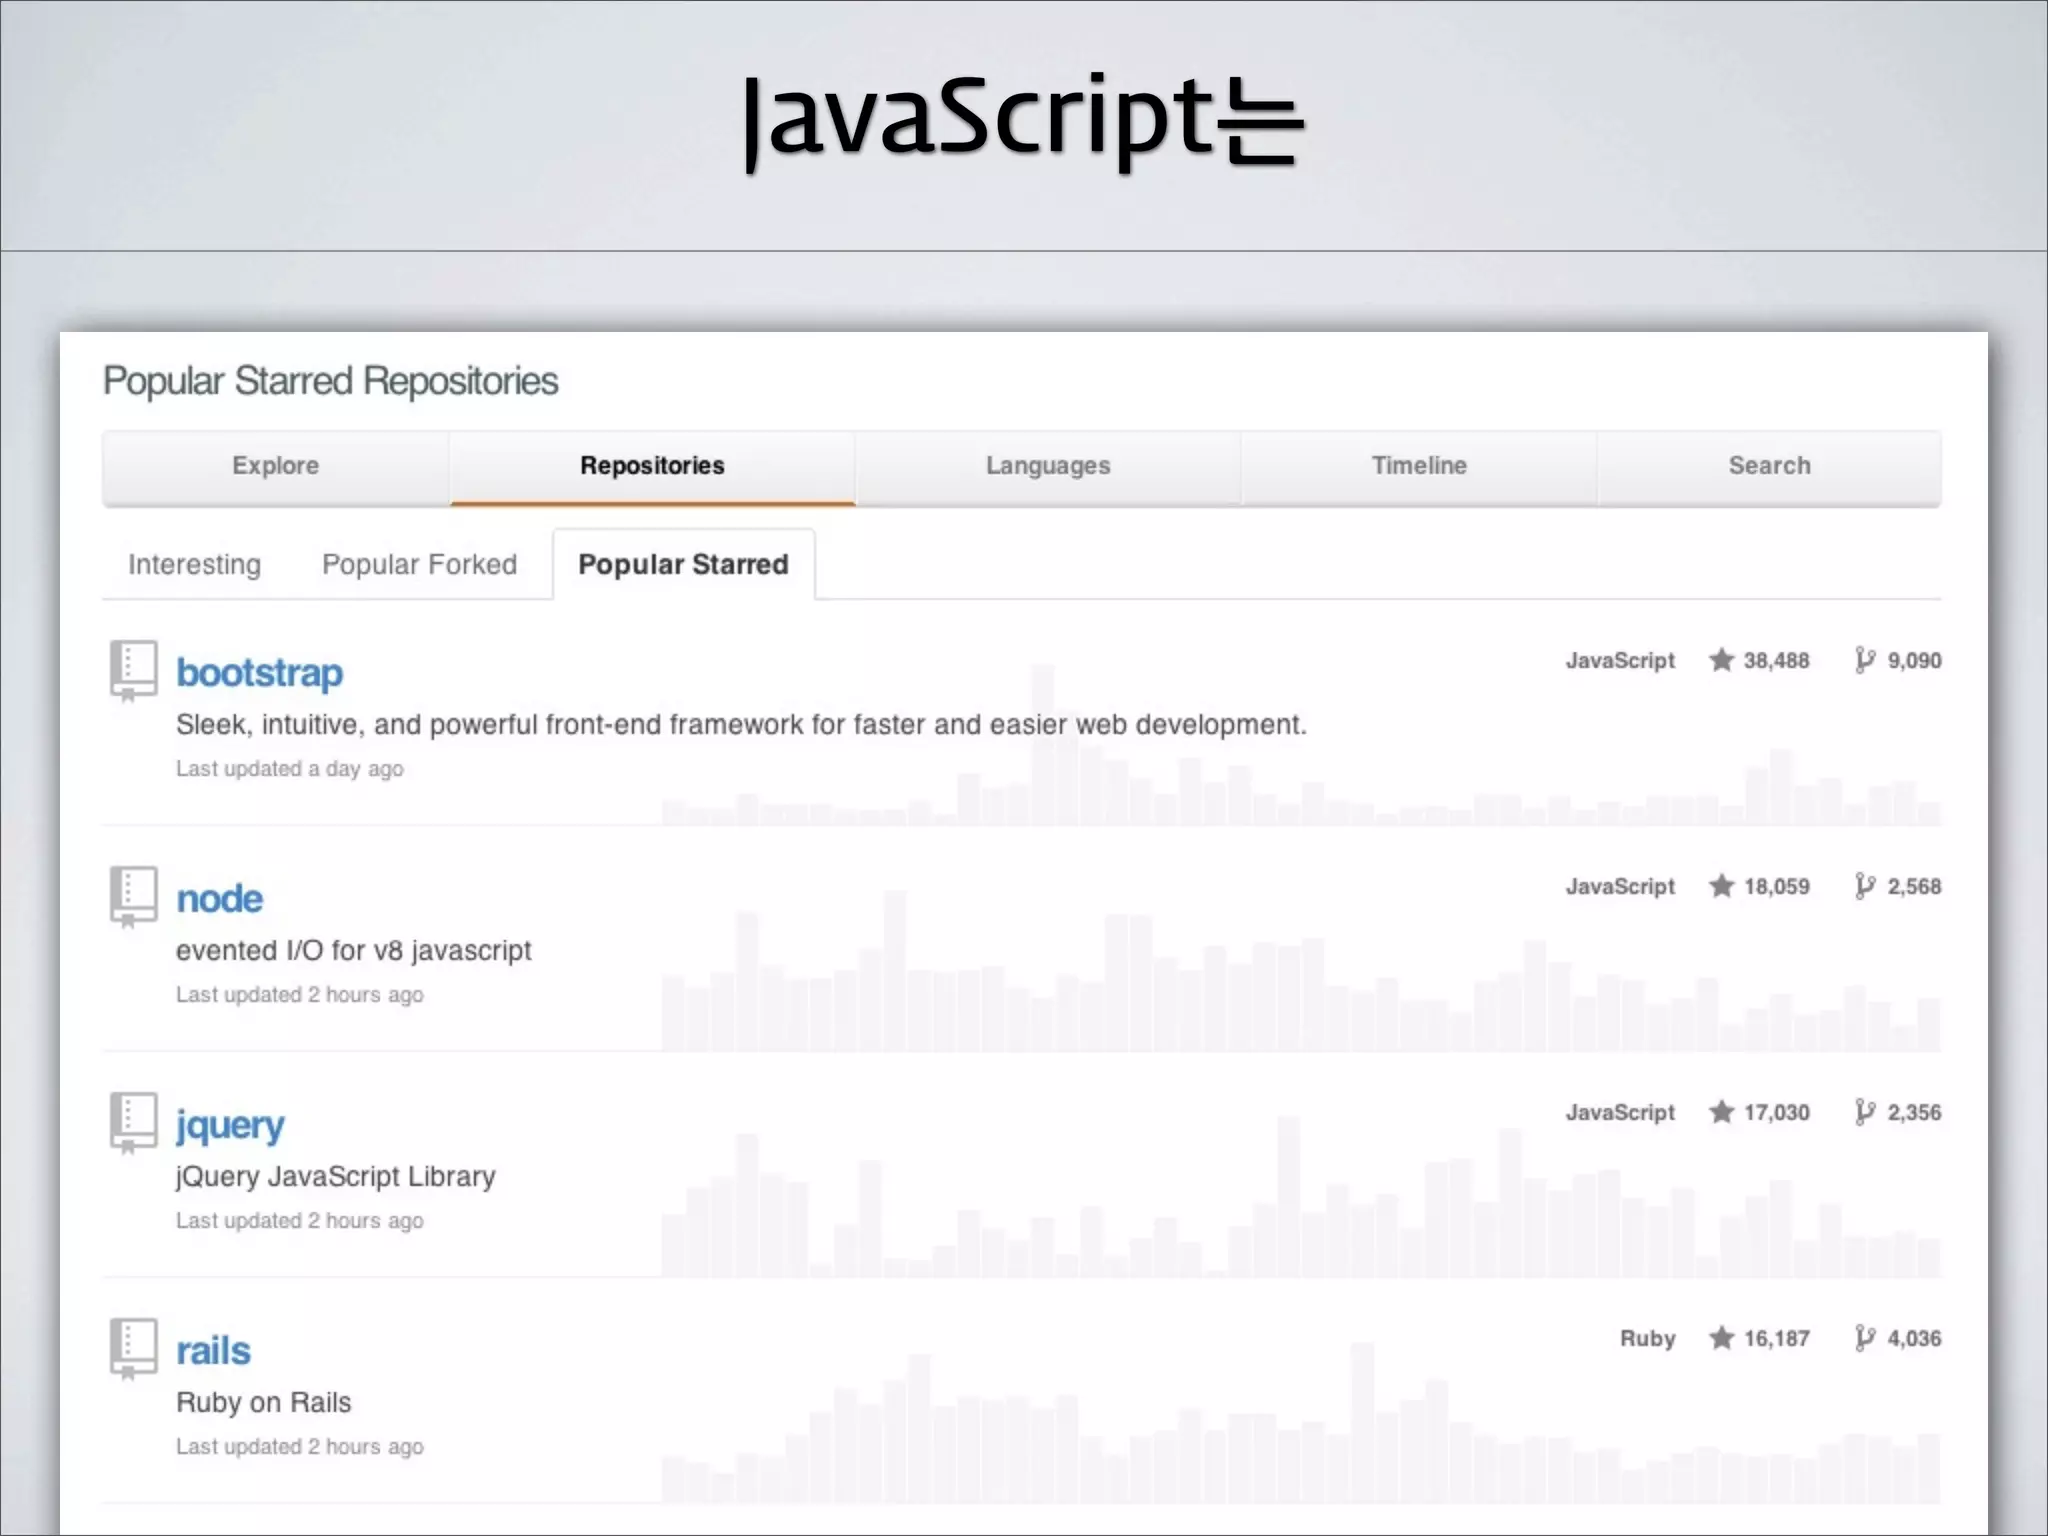Click the fork icon beside 9,090
Image resolution: width=2048 pixels, height=1536 pixels.
pos(1864,660)
